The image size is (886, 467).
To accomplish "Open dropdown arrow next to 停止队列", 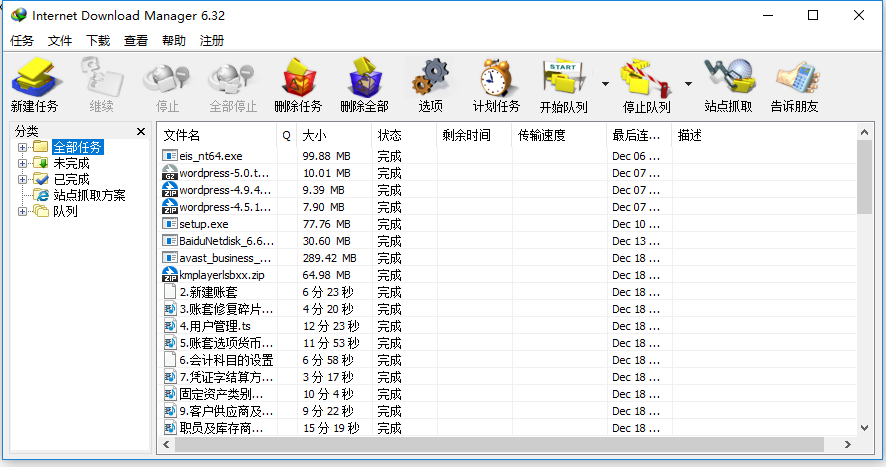I will [x=688, y=84].
